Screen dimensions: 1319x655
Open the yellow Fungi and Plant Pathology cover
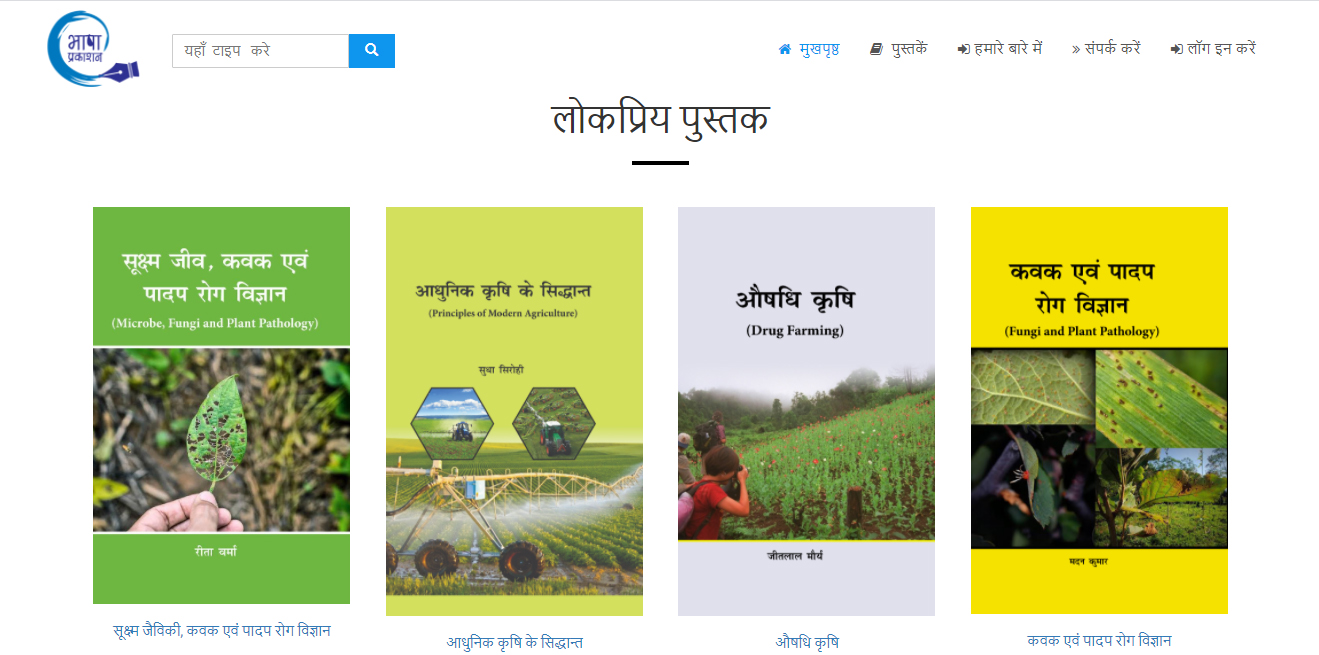pyautogui.click(x=1099, y=410)
